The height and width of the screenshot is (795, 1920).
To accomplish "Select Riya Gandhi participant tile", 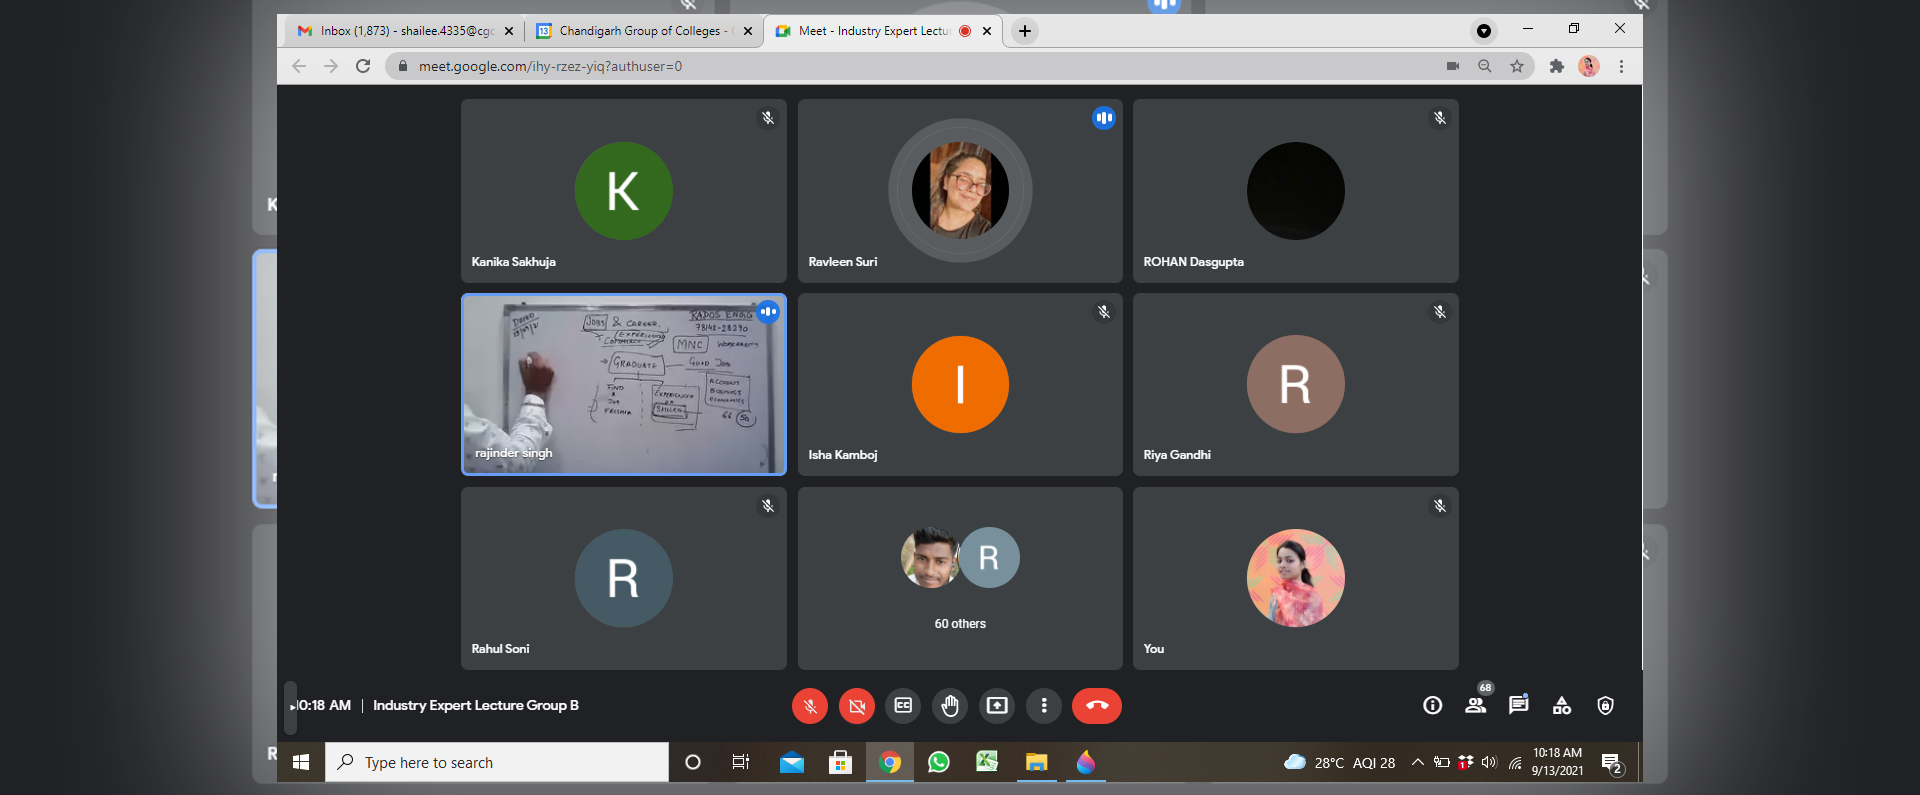I will (1296, 384).
